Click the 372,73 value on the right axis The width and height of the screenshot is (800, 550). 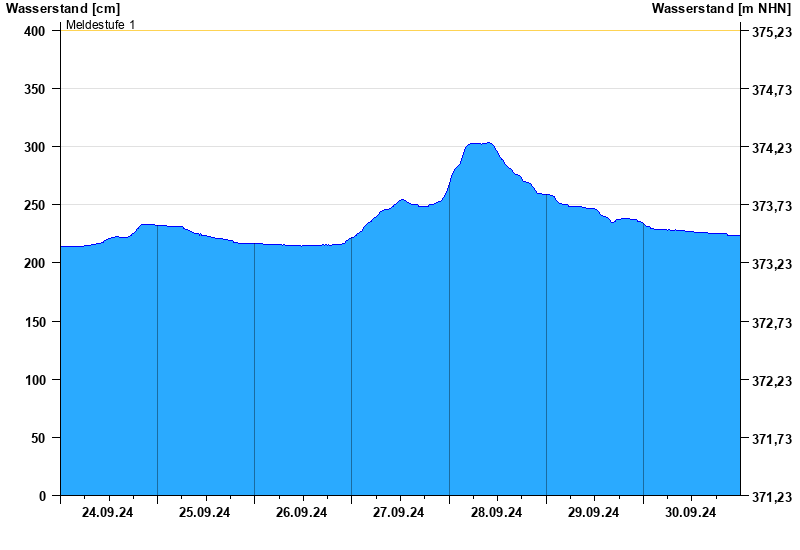[x=771, y=322]
